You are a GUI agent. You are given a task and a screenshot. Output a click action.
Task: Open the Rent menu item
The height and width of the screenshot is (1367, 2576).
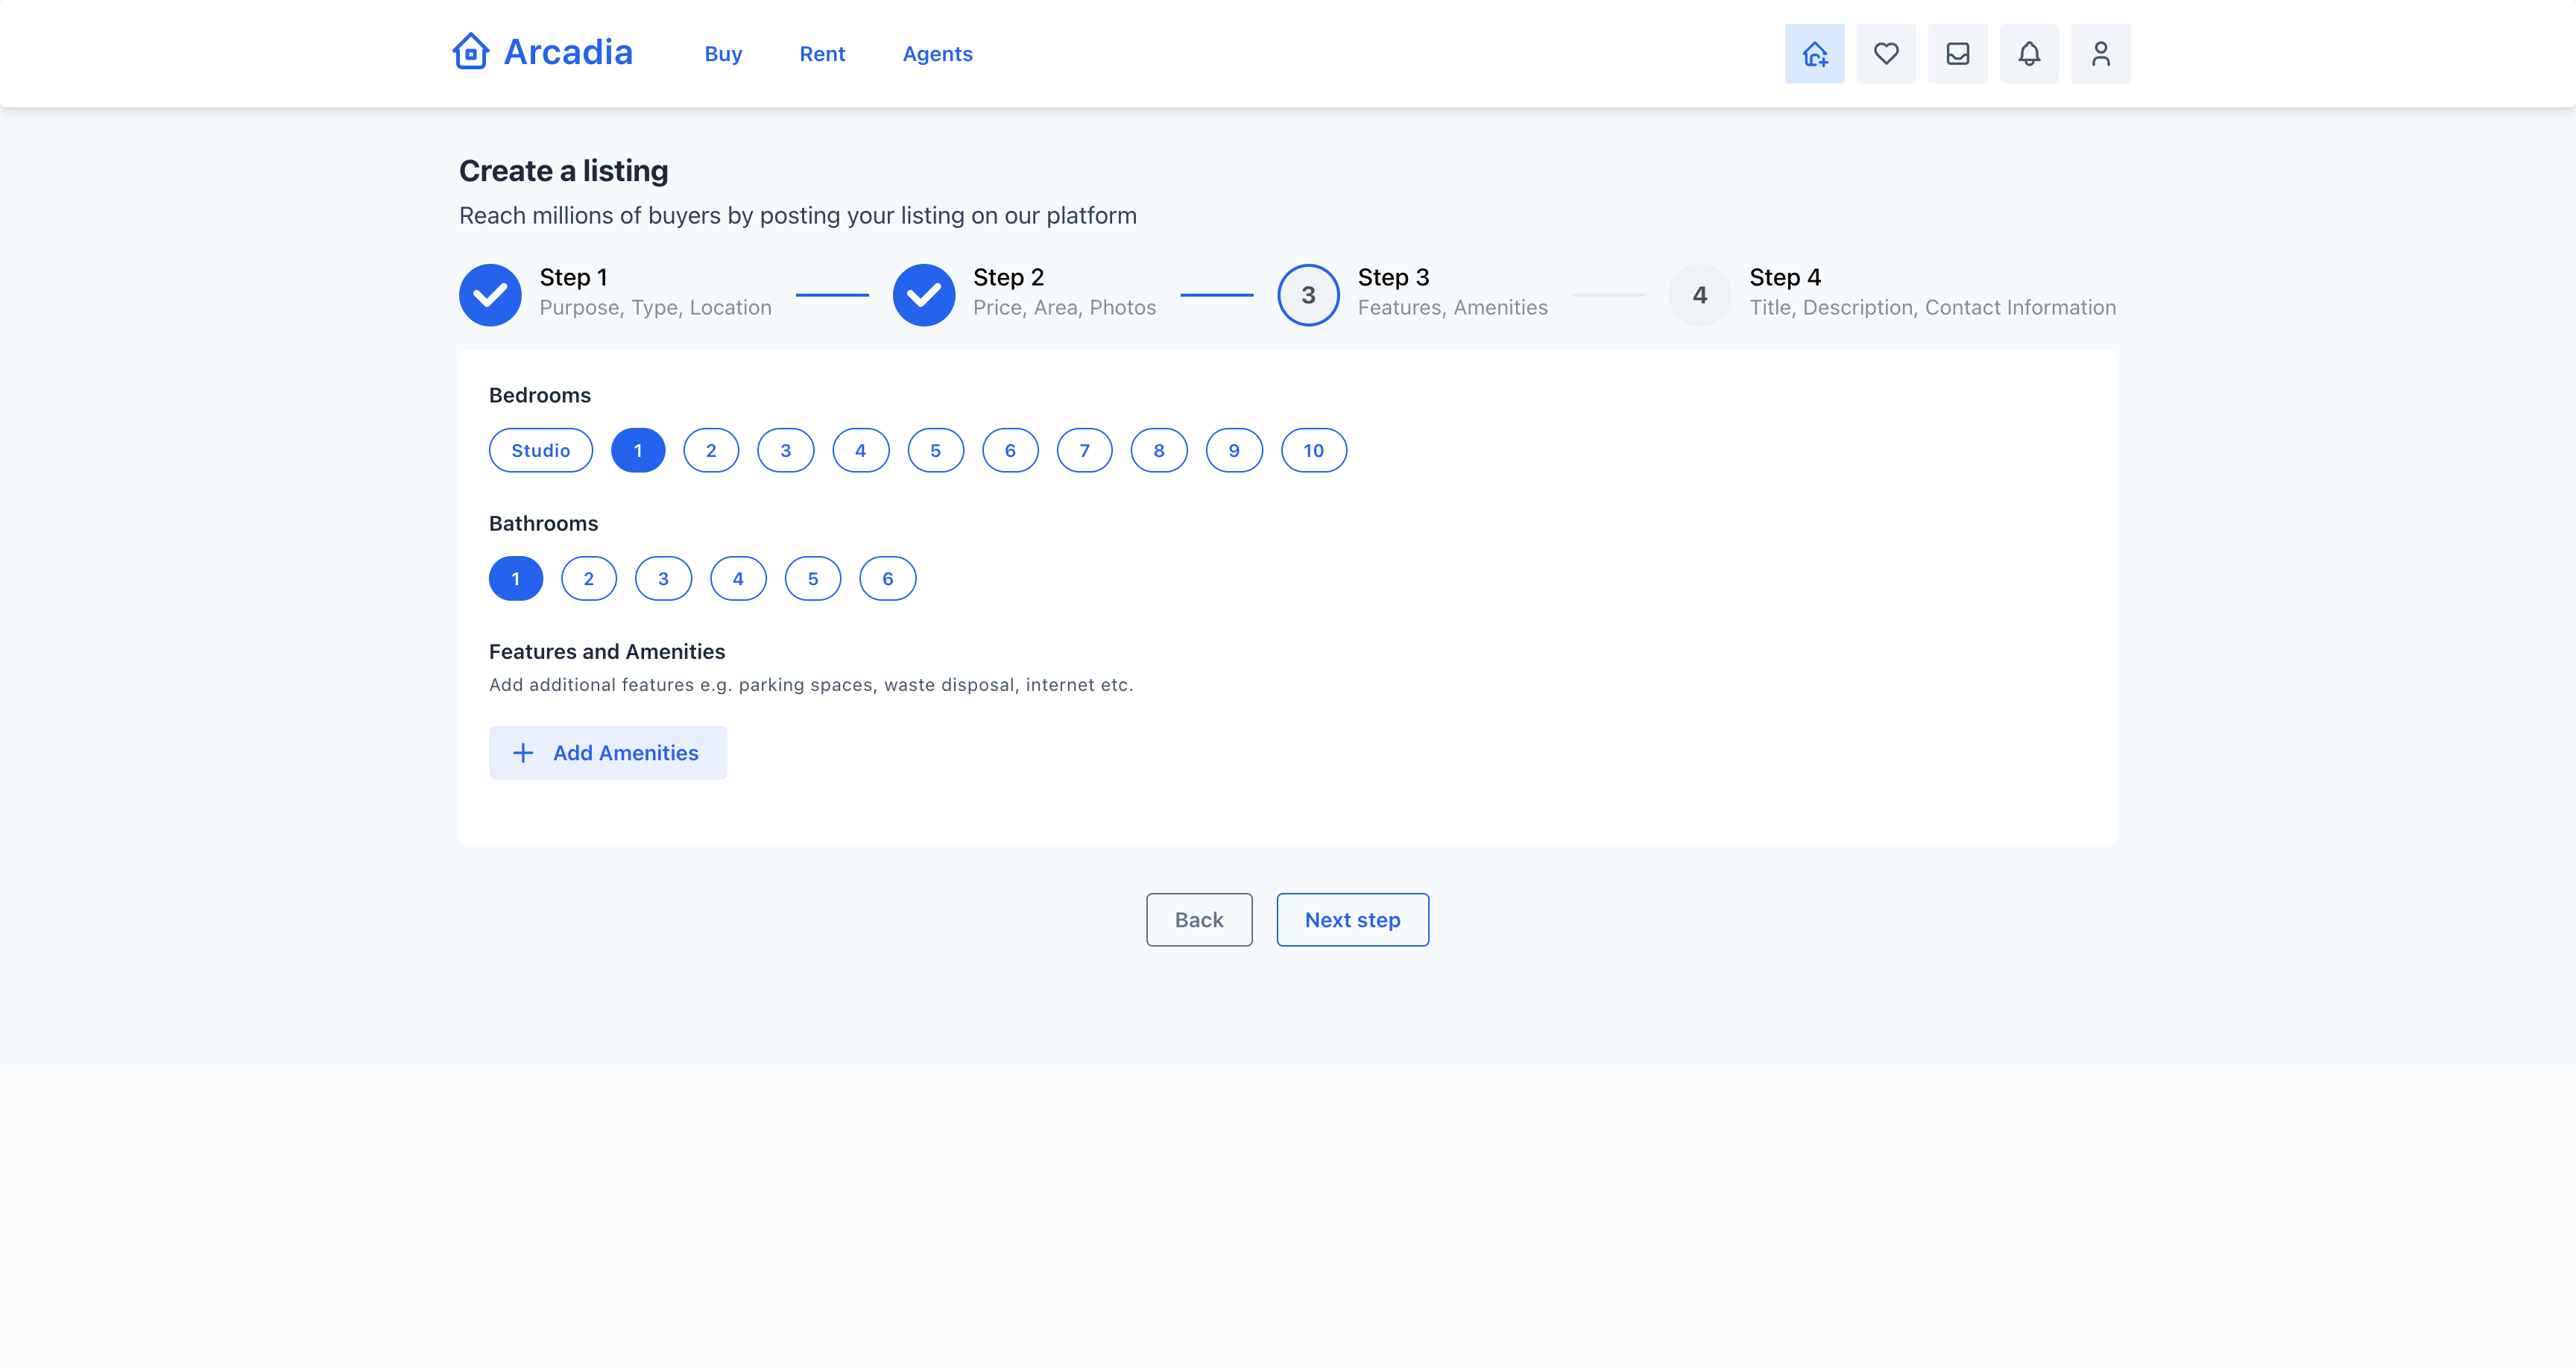click(822, 54)
